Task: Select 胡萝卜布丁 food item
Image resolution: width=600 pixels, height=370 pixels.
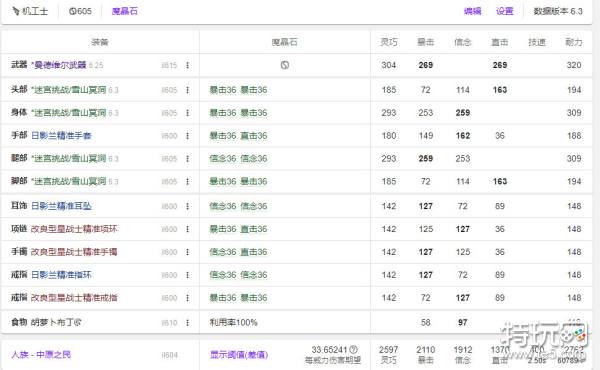Action: coord(52,323)
